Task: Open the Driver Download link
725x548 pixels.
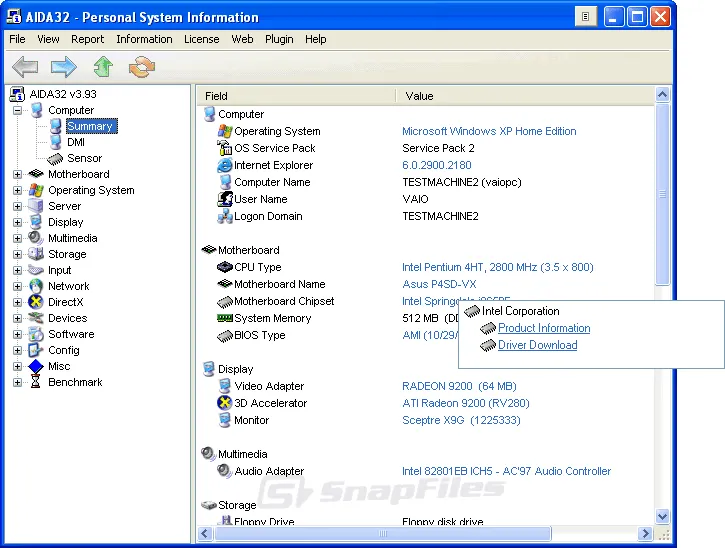Action: point(537,345)
